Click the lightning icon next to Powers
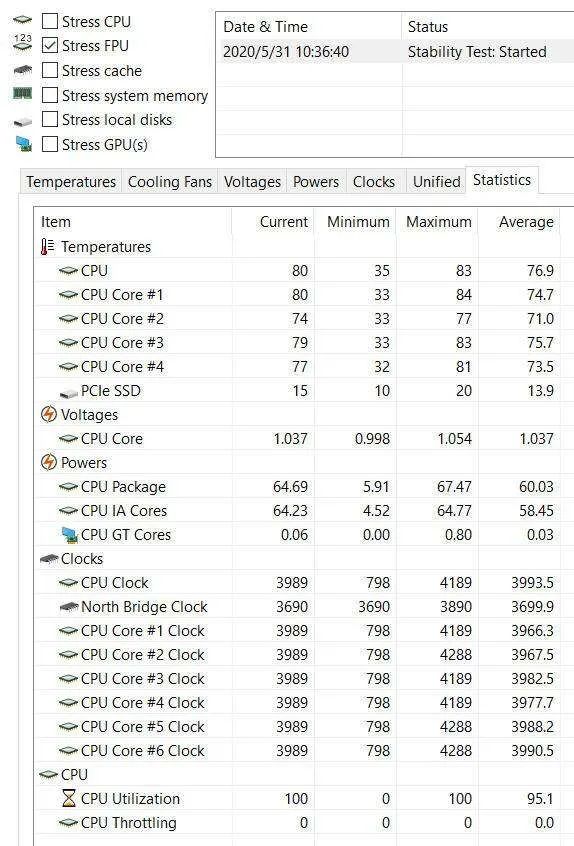 tap(49, 462)
